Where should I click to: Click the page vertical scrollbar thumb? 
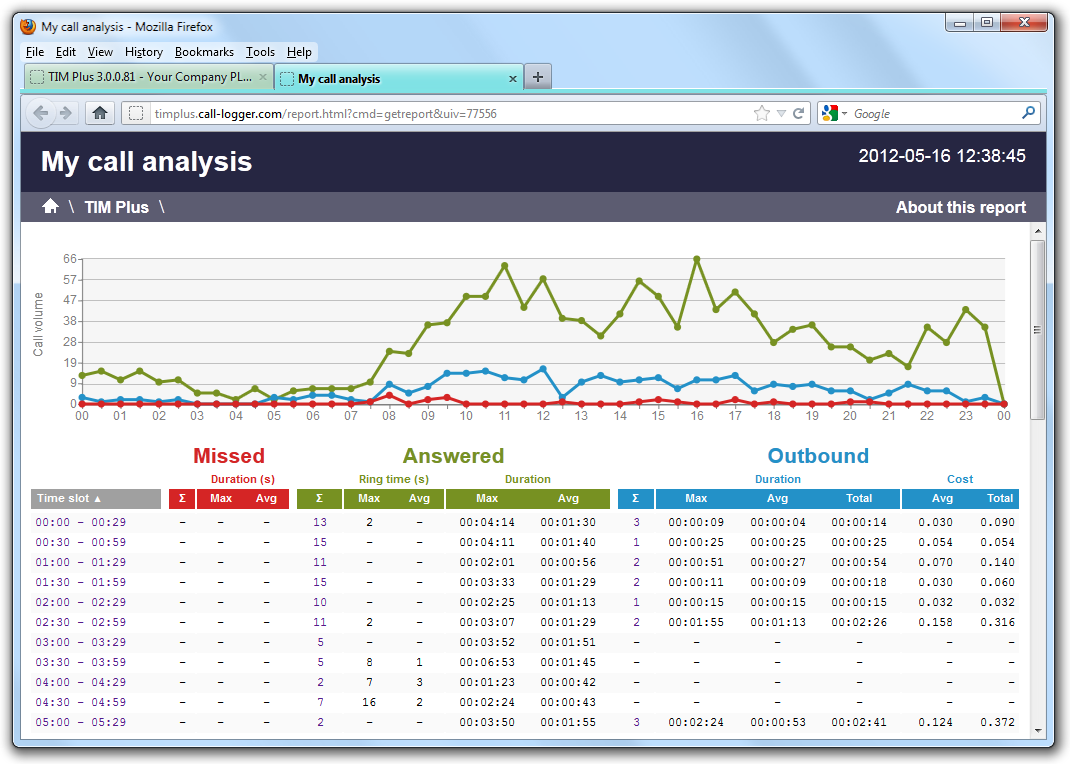click(1037, 328)
